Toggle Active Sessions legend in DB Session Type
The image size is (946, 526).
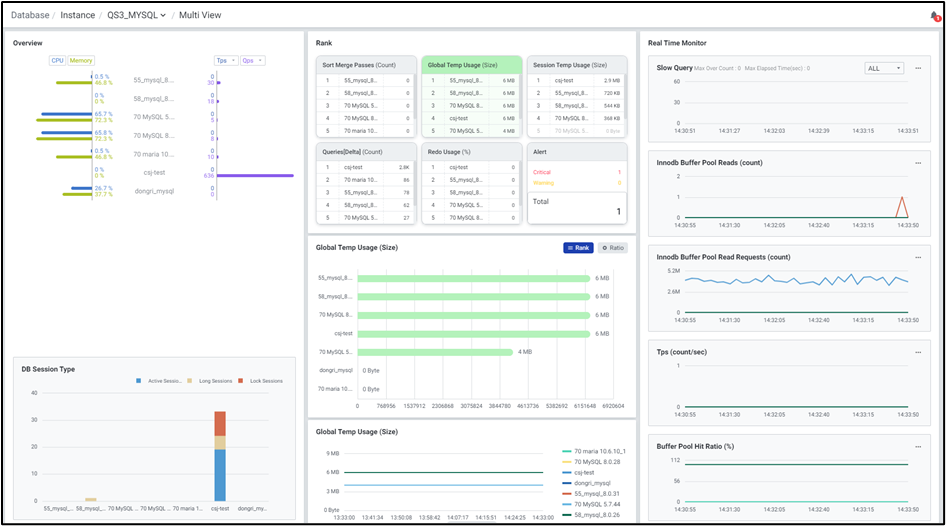160,381
